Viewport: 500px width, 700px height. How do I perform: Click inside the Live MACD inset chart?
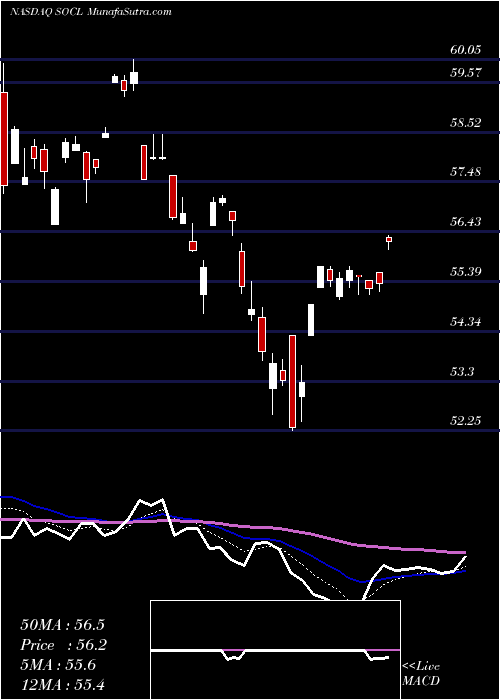point(275,650)
